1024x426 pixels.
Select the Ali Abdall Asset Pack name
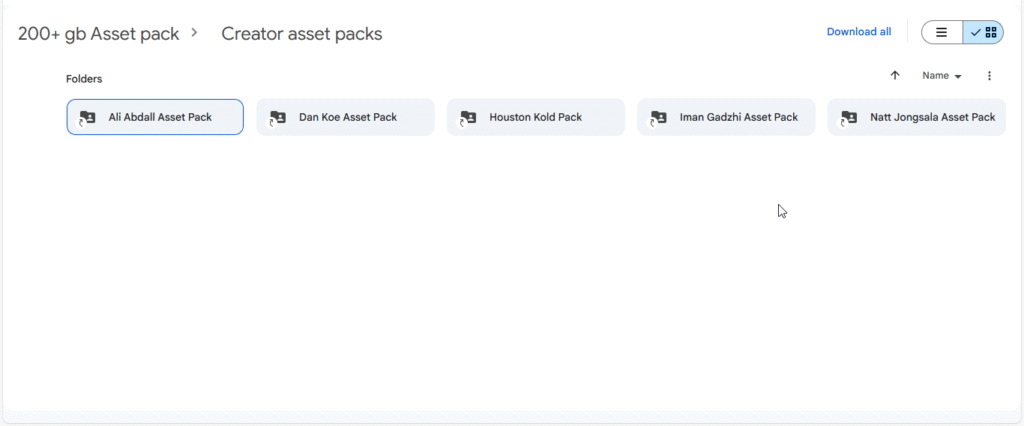(160, 117)
